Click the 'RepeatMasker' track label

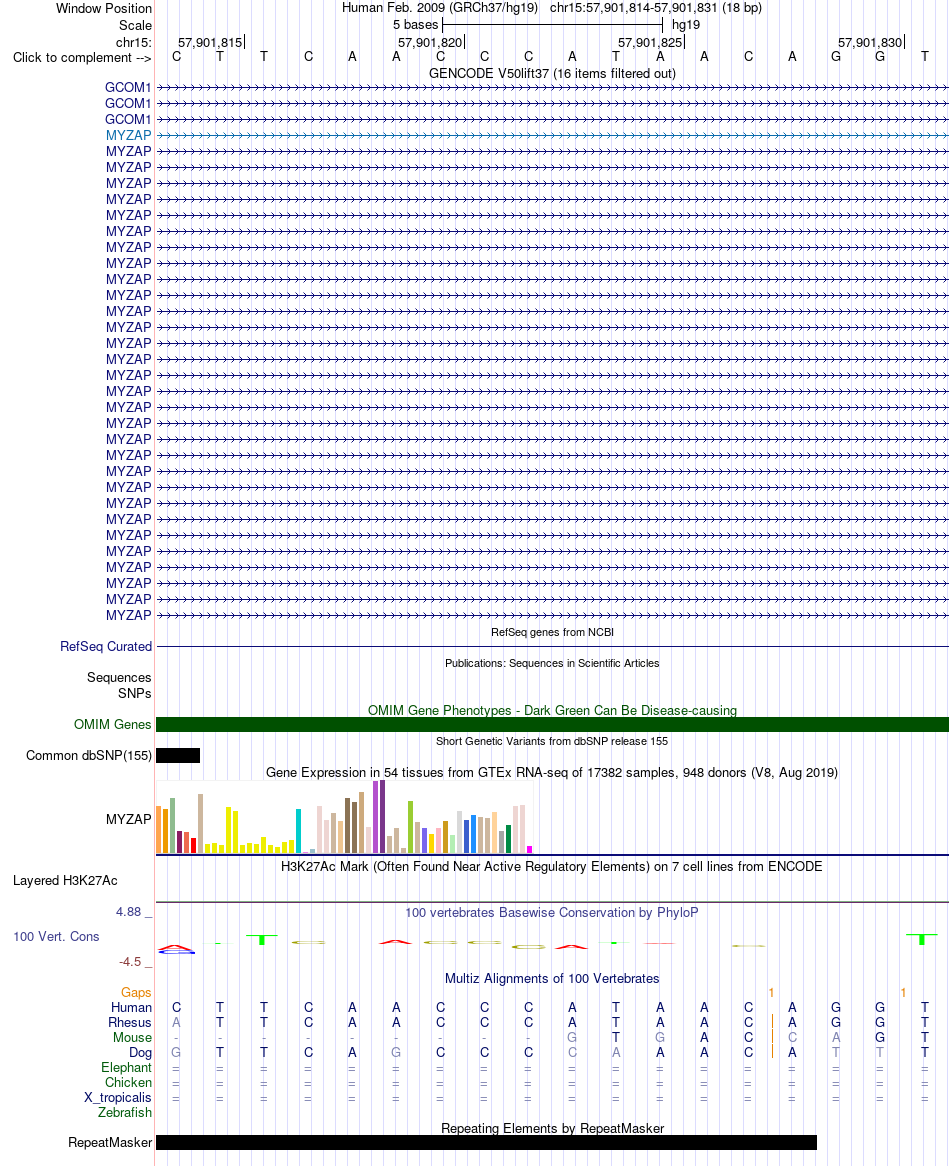tap(110, 1142)
